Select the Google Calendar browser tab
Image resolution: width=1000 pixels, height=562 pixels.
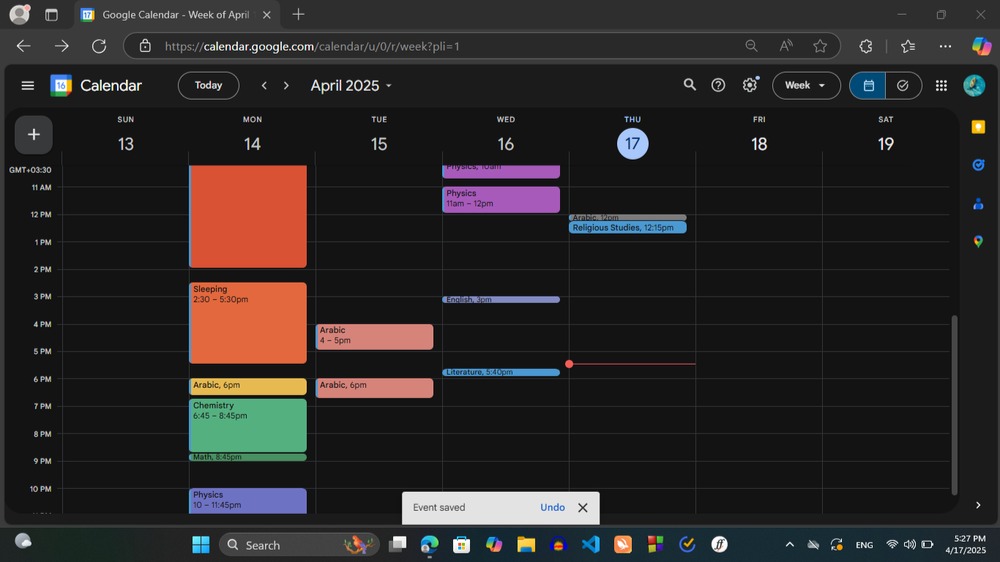(x=177, y=15)
